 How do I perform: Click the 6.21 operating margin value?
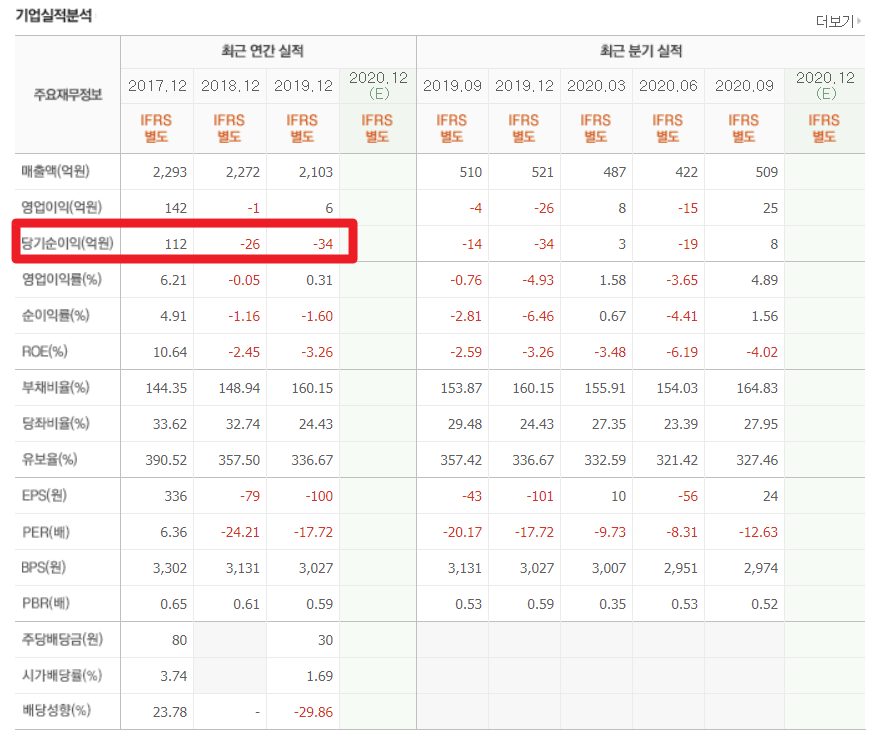pos(174,280)
